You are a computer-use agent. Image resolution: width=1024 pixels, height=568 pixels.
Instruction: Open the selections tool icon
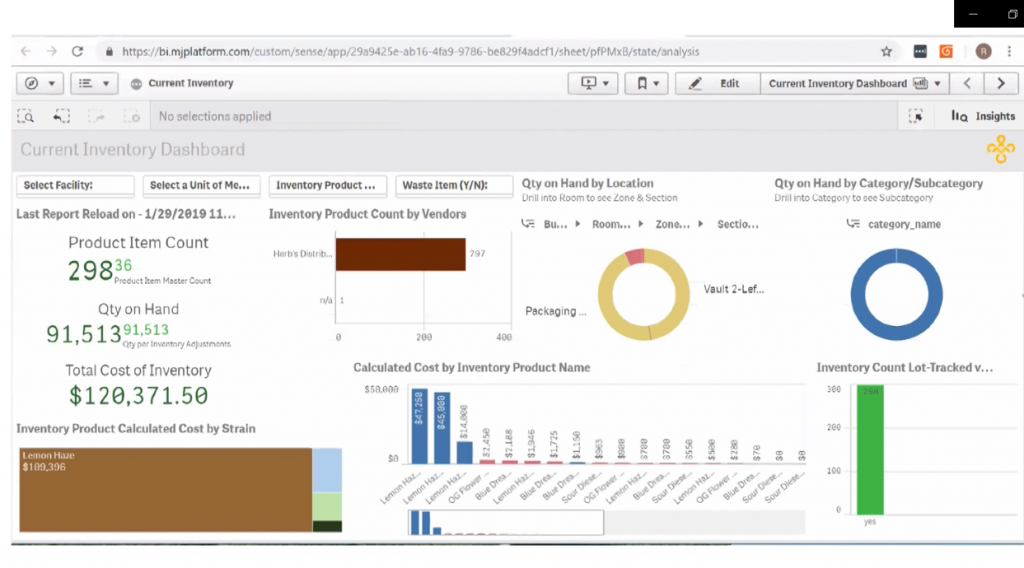(915, 117)
